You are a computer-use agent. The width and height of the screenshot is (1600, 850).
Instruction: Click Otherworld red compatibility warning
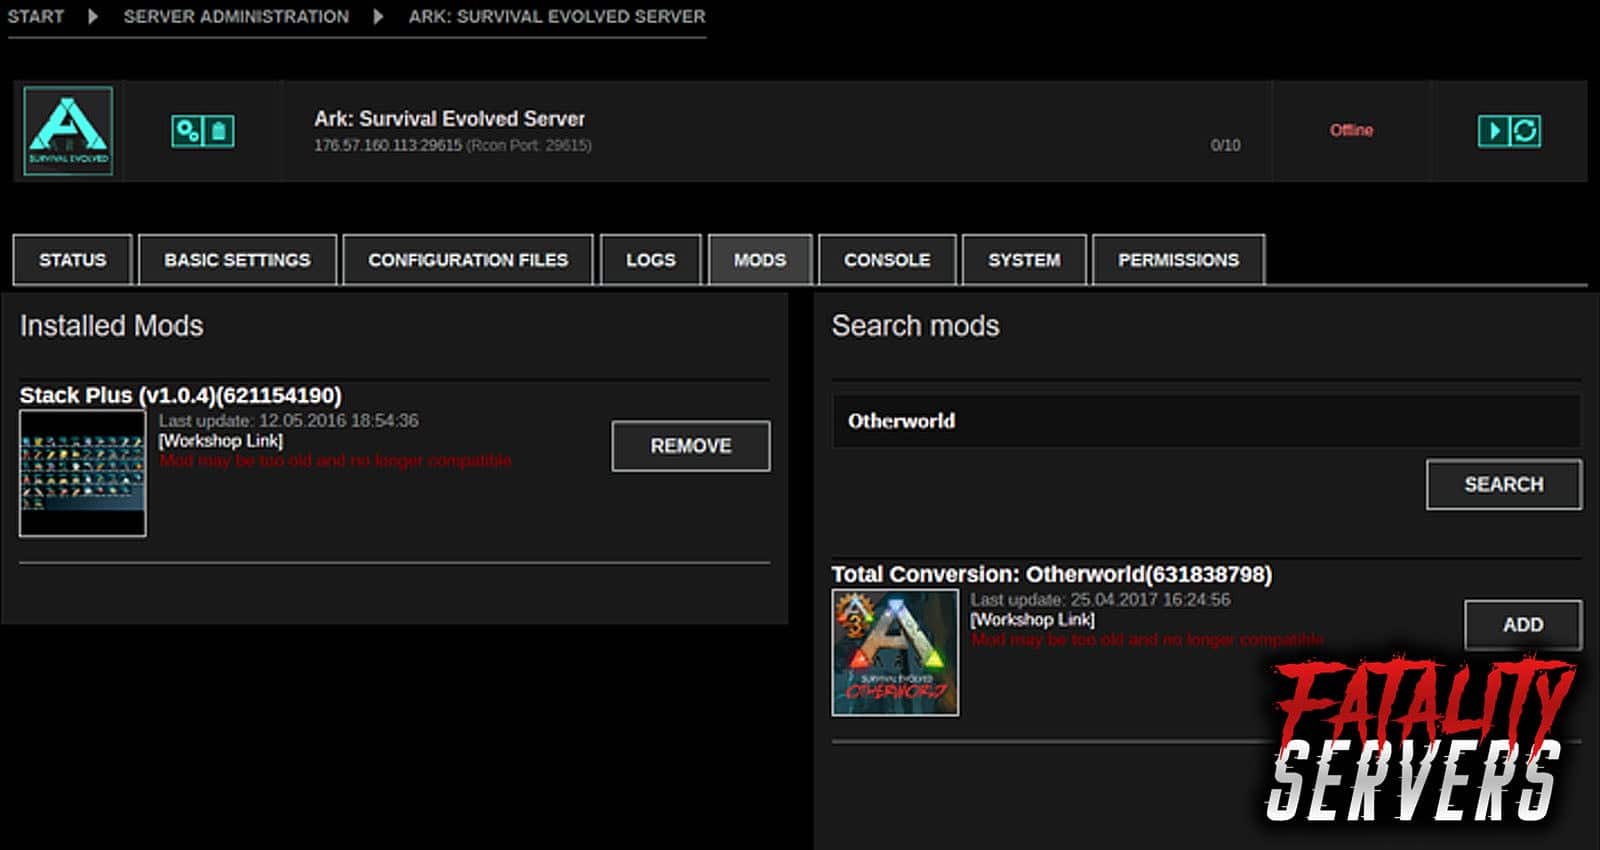pos(1148,639)
